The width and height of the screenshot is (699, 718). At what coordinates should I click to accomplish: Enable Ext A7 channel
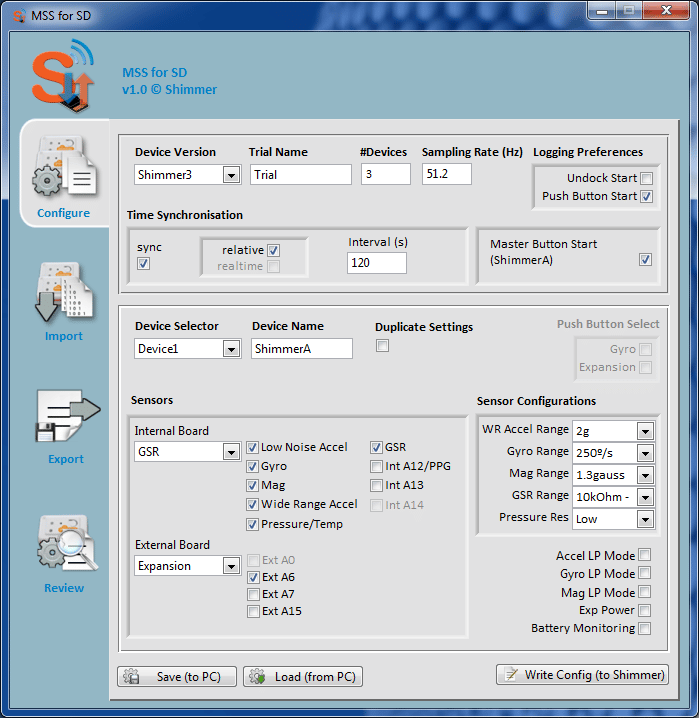click(253, 594)
